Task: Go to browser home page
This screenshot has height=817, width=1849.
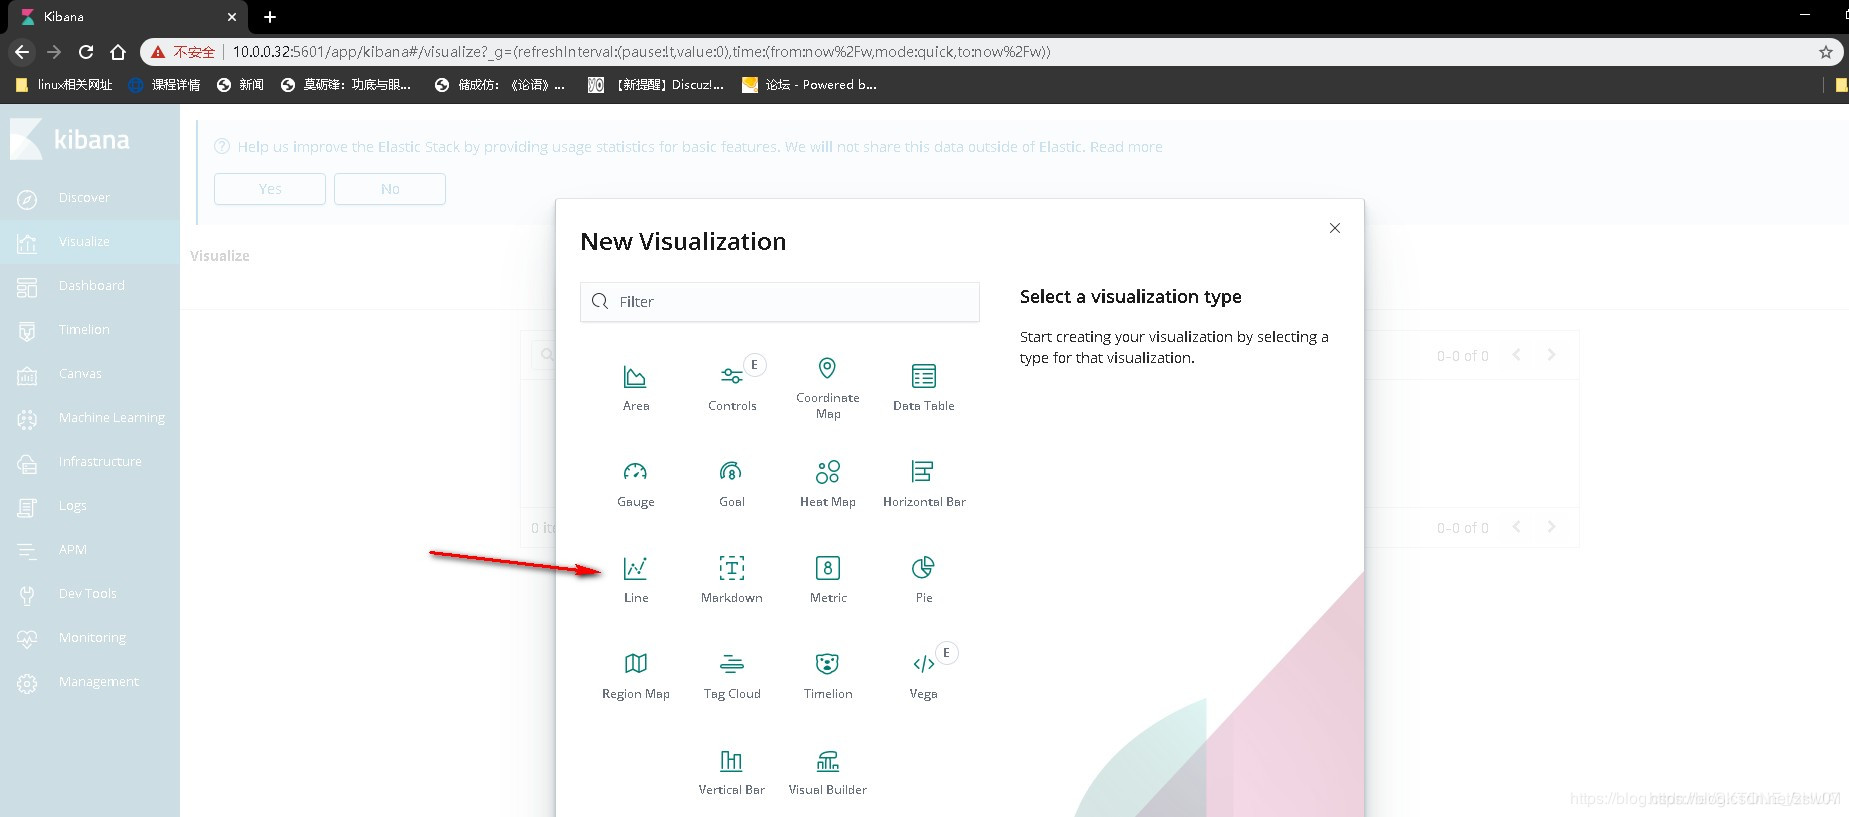Action: click(x=118, y=52)
